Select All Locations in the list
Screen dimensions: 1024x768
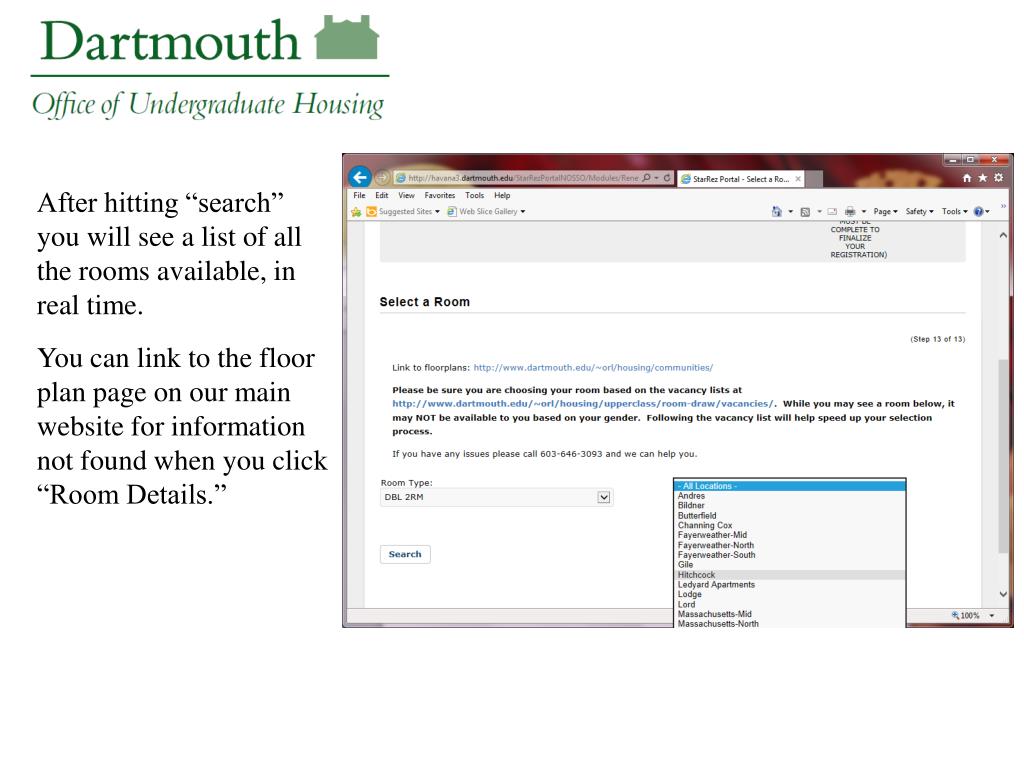(x=790, y=486)
